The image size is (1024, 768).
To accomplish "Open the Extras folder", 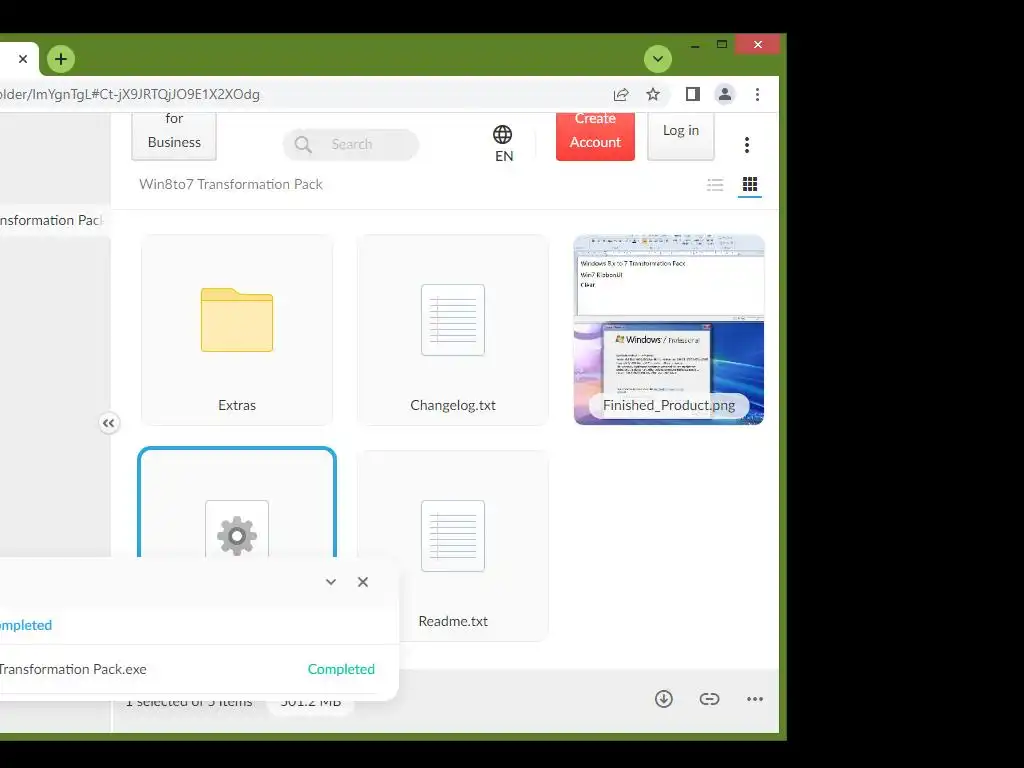I will pos(237,330).
